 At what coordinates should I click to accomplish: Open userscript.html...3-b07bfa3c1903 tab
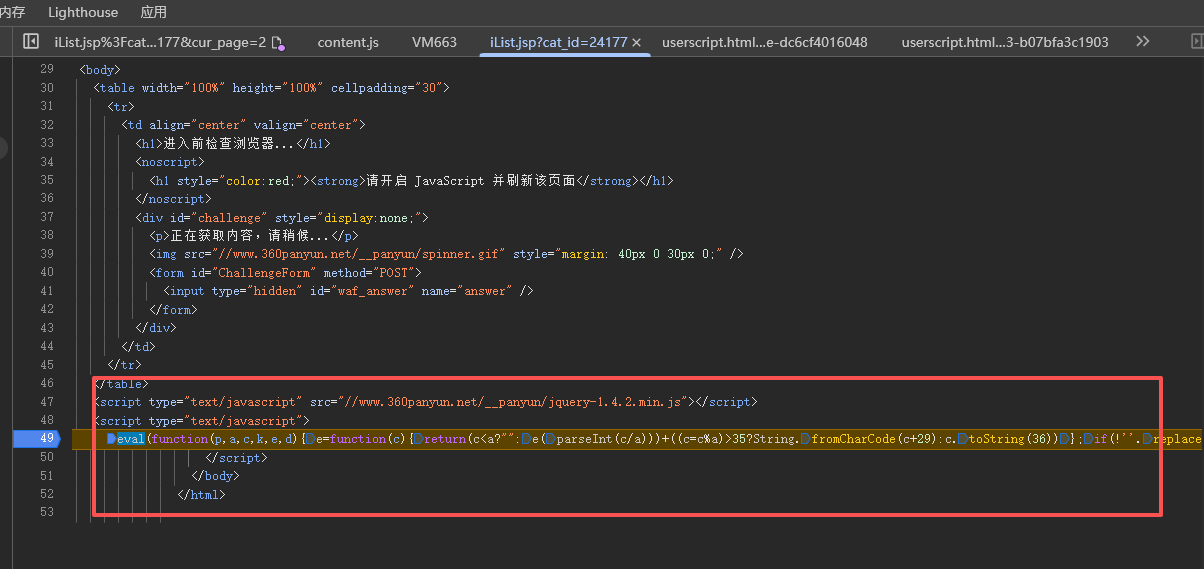[1005, 42]
